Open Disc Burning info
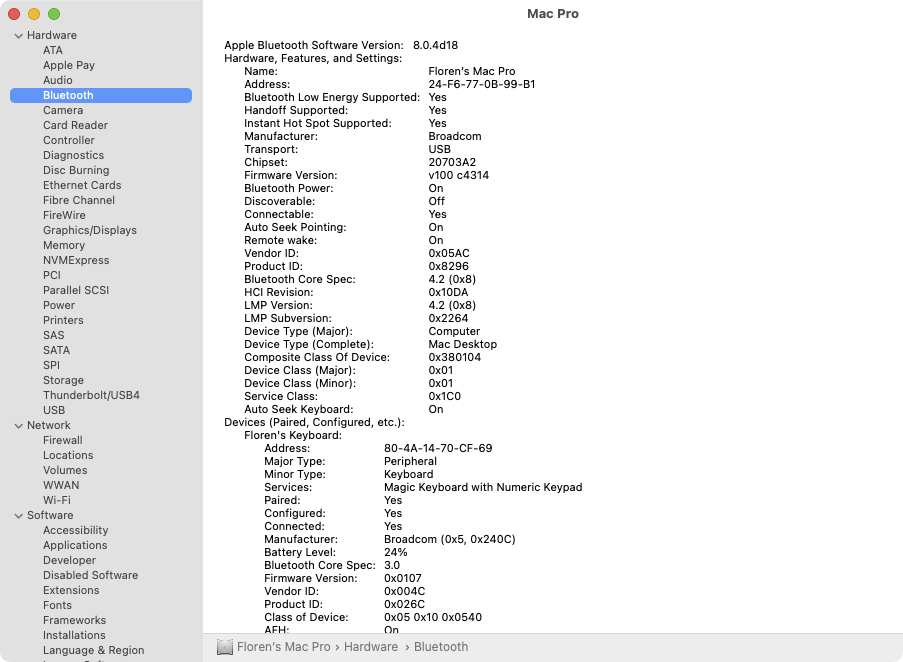 click(76, 170)
